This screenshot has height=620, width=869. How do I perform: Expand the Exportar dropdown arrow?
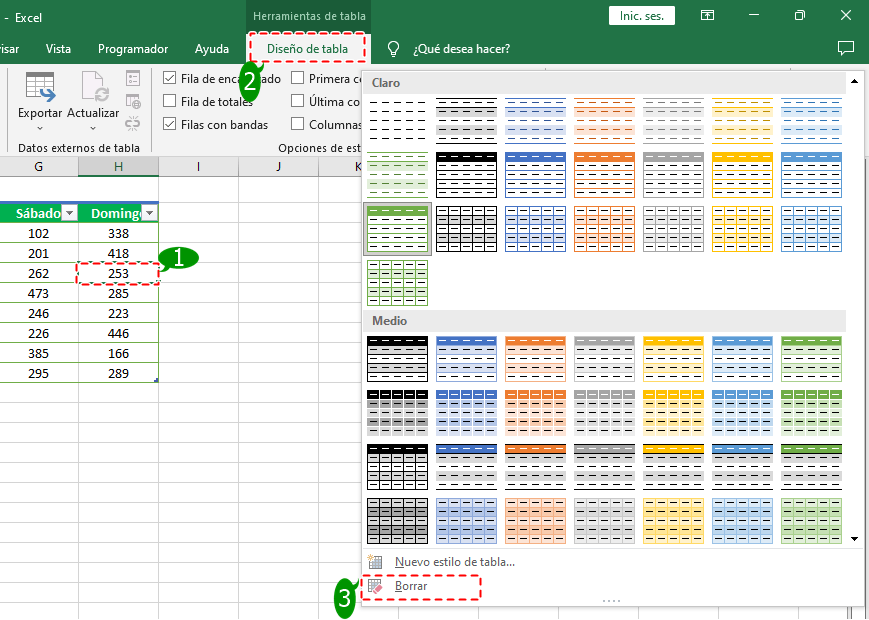[x=40, y=129]
